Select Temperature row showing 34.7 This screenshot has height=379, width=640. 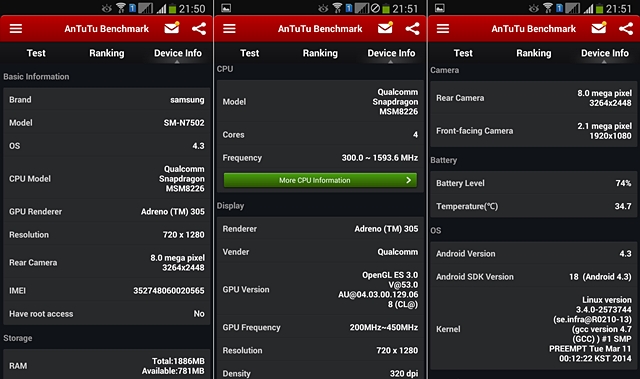(x=534, y=206)
